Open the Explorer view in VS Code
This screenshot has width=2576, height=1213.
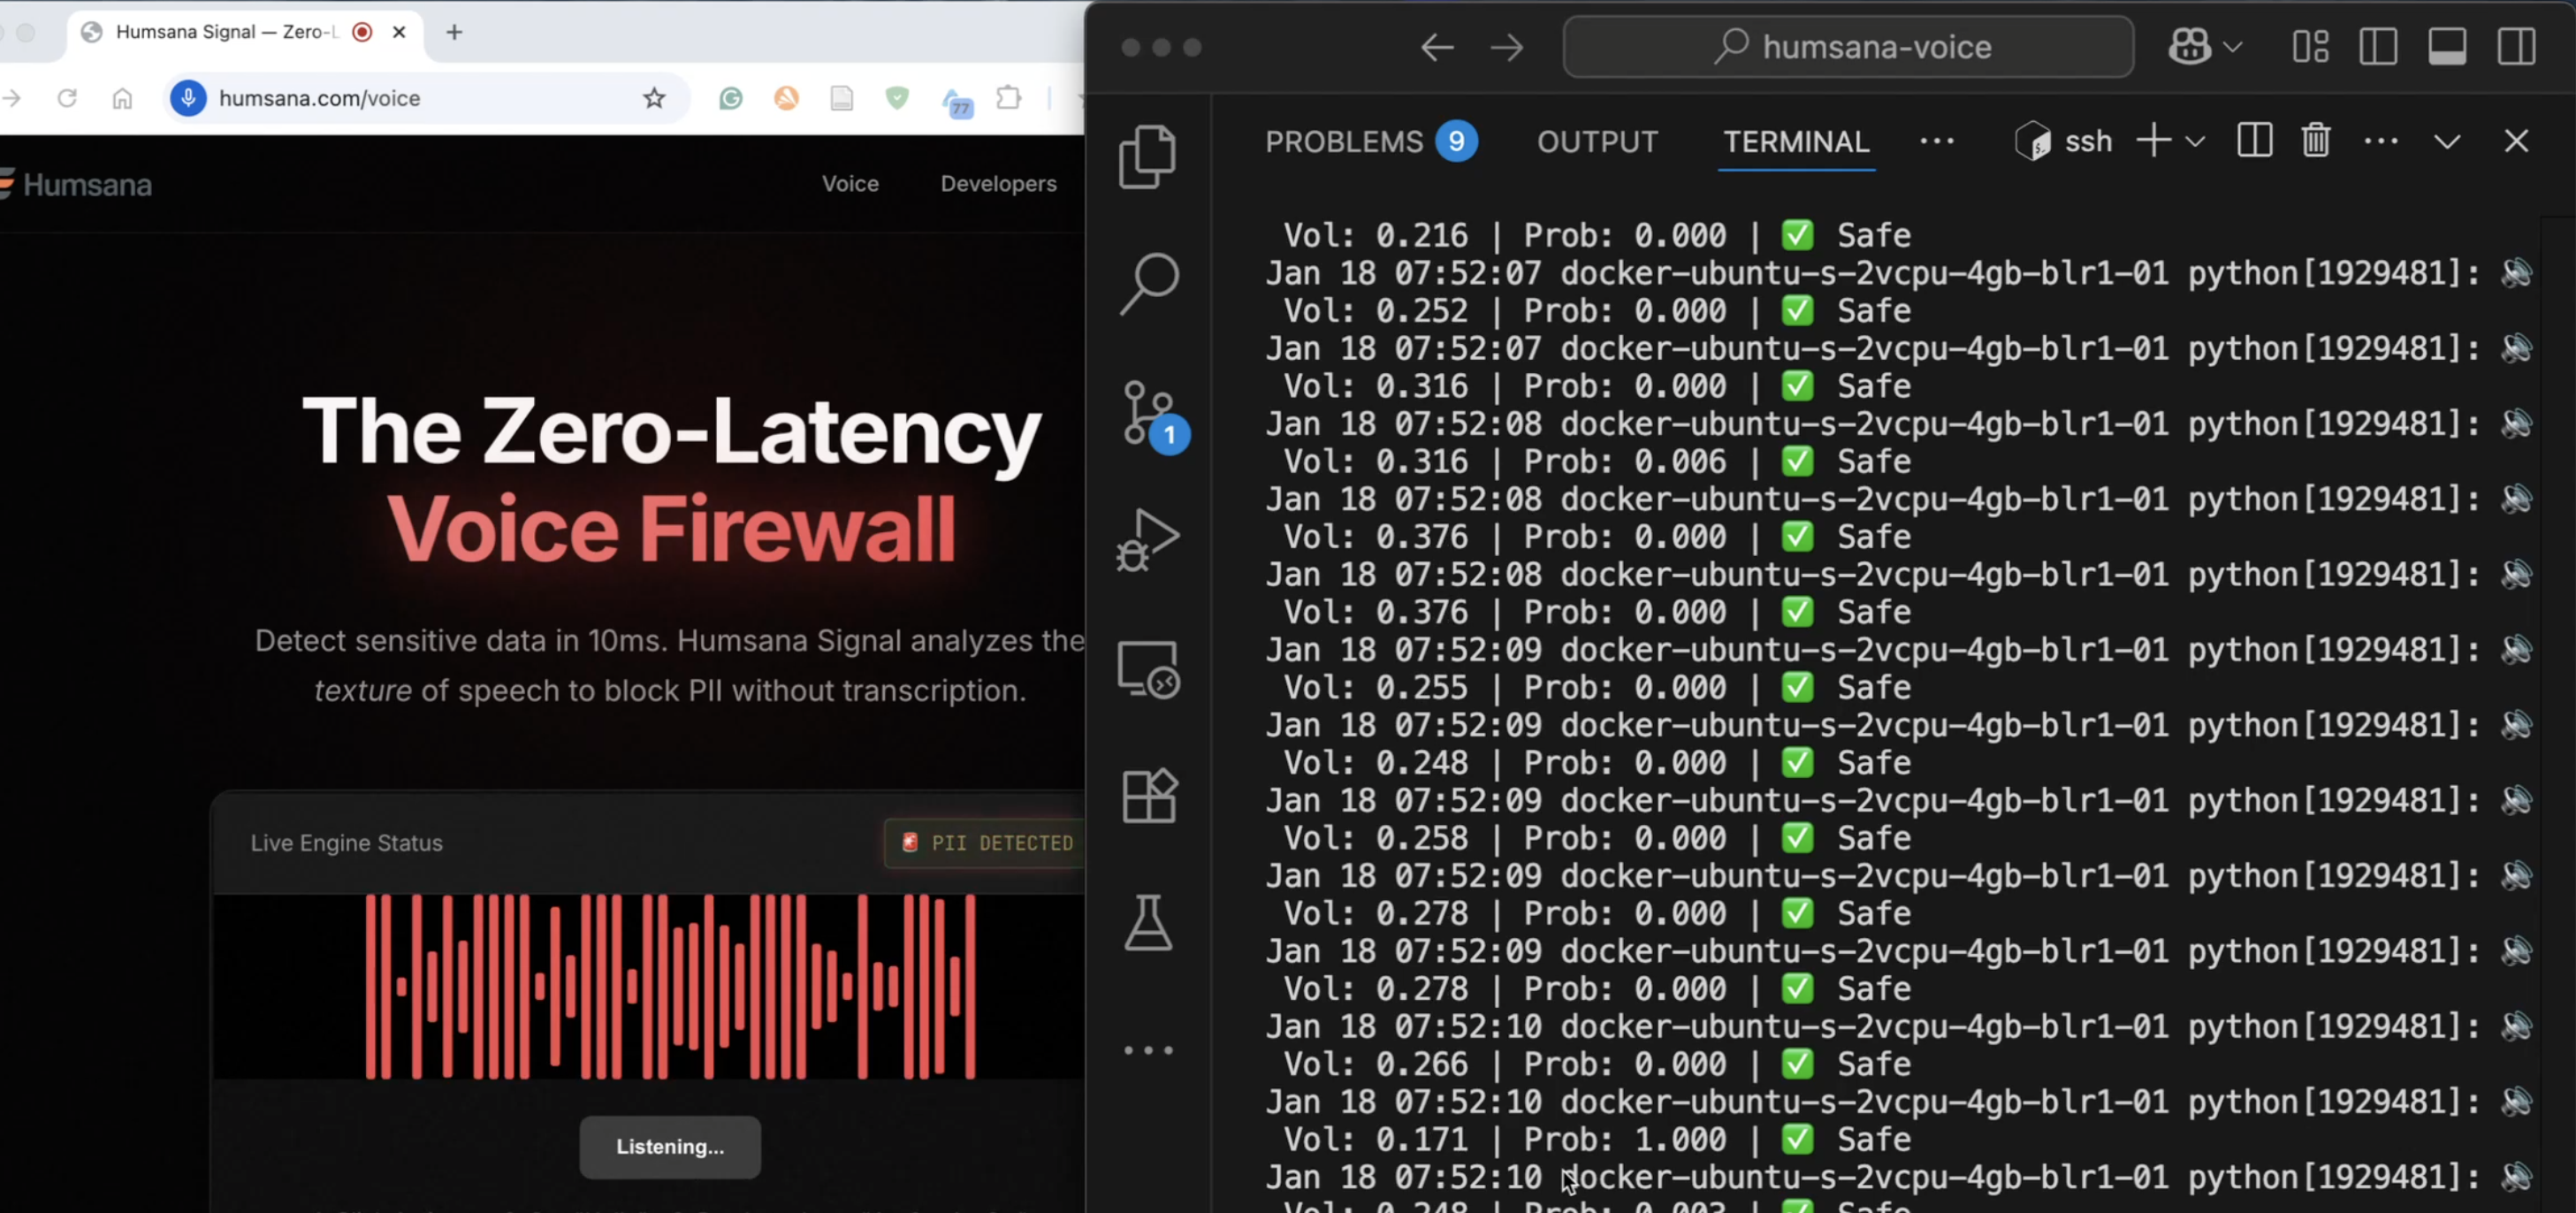pos(1148,156)
